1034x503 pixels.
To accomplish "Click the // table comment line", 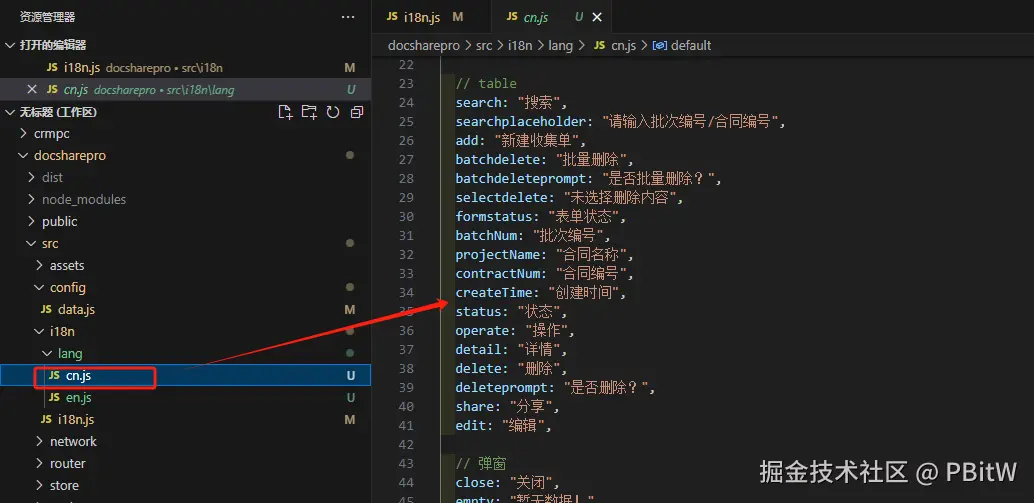I will [486, 84].
